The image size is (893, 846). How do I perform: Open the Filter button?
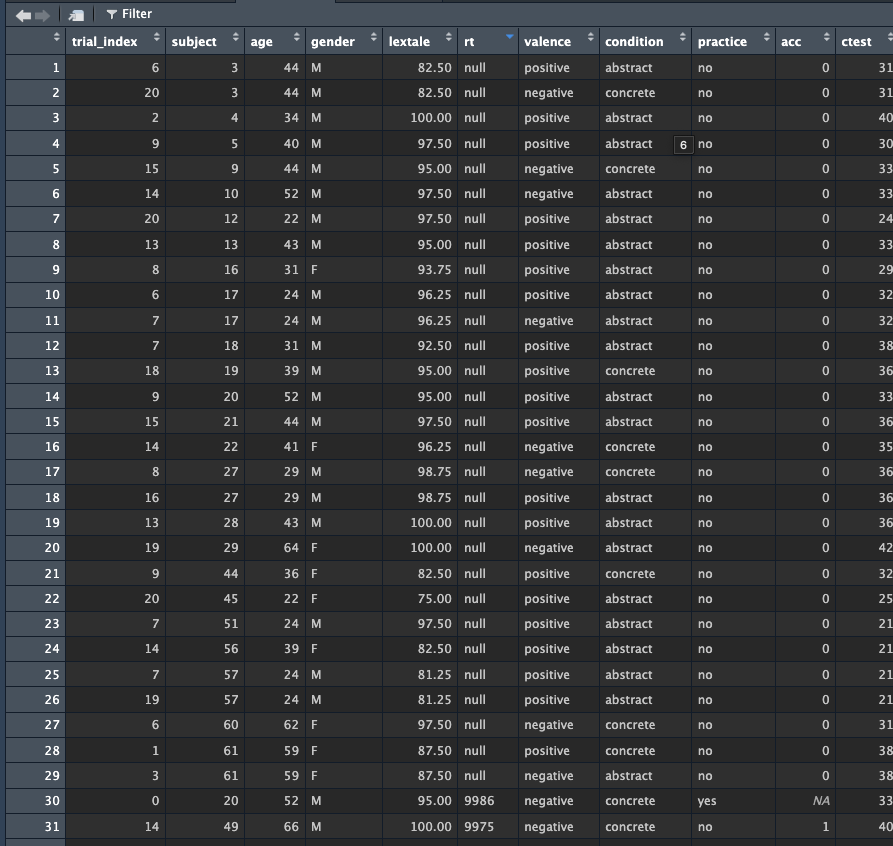point(129,14)
